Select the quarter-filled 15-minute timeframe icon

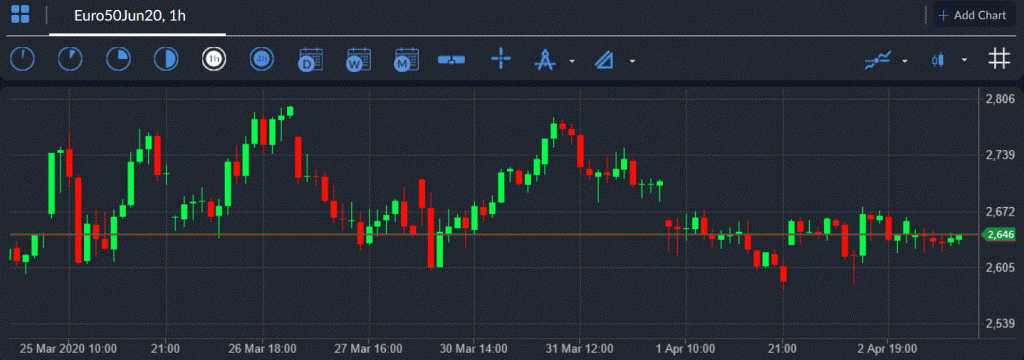(x=118, y=59)
